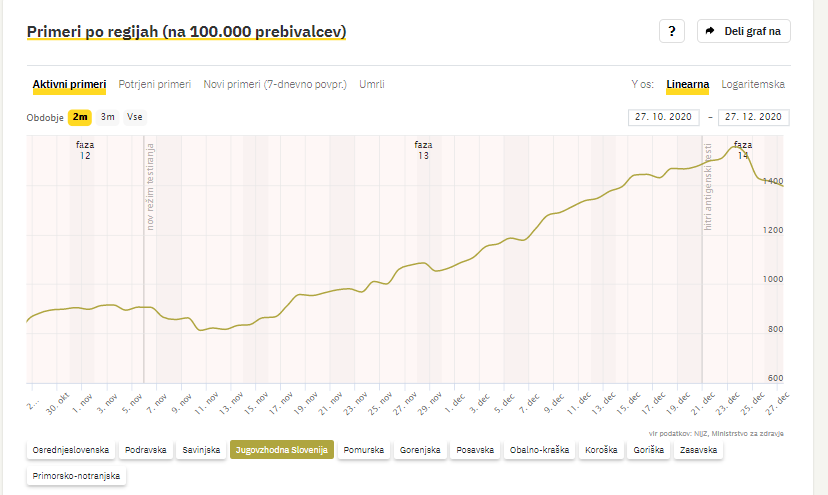Viewport: 828px width, 495px height.
Task: Select the 2m period button
Action: (80, 117)
